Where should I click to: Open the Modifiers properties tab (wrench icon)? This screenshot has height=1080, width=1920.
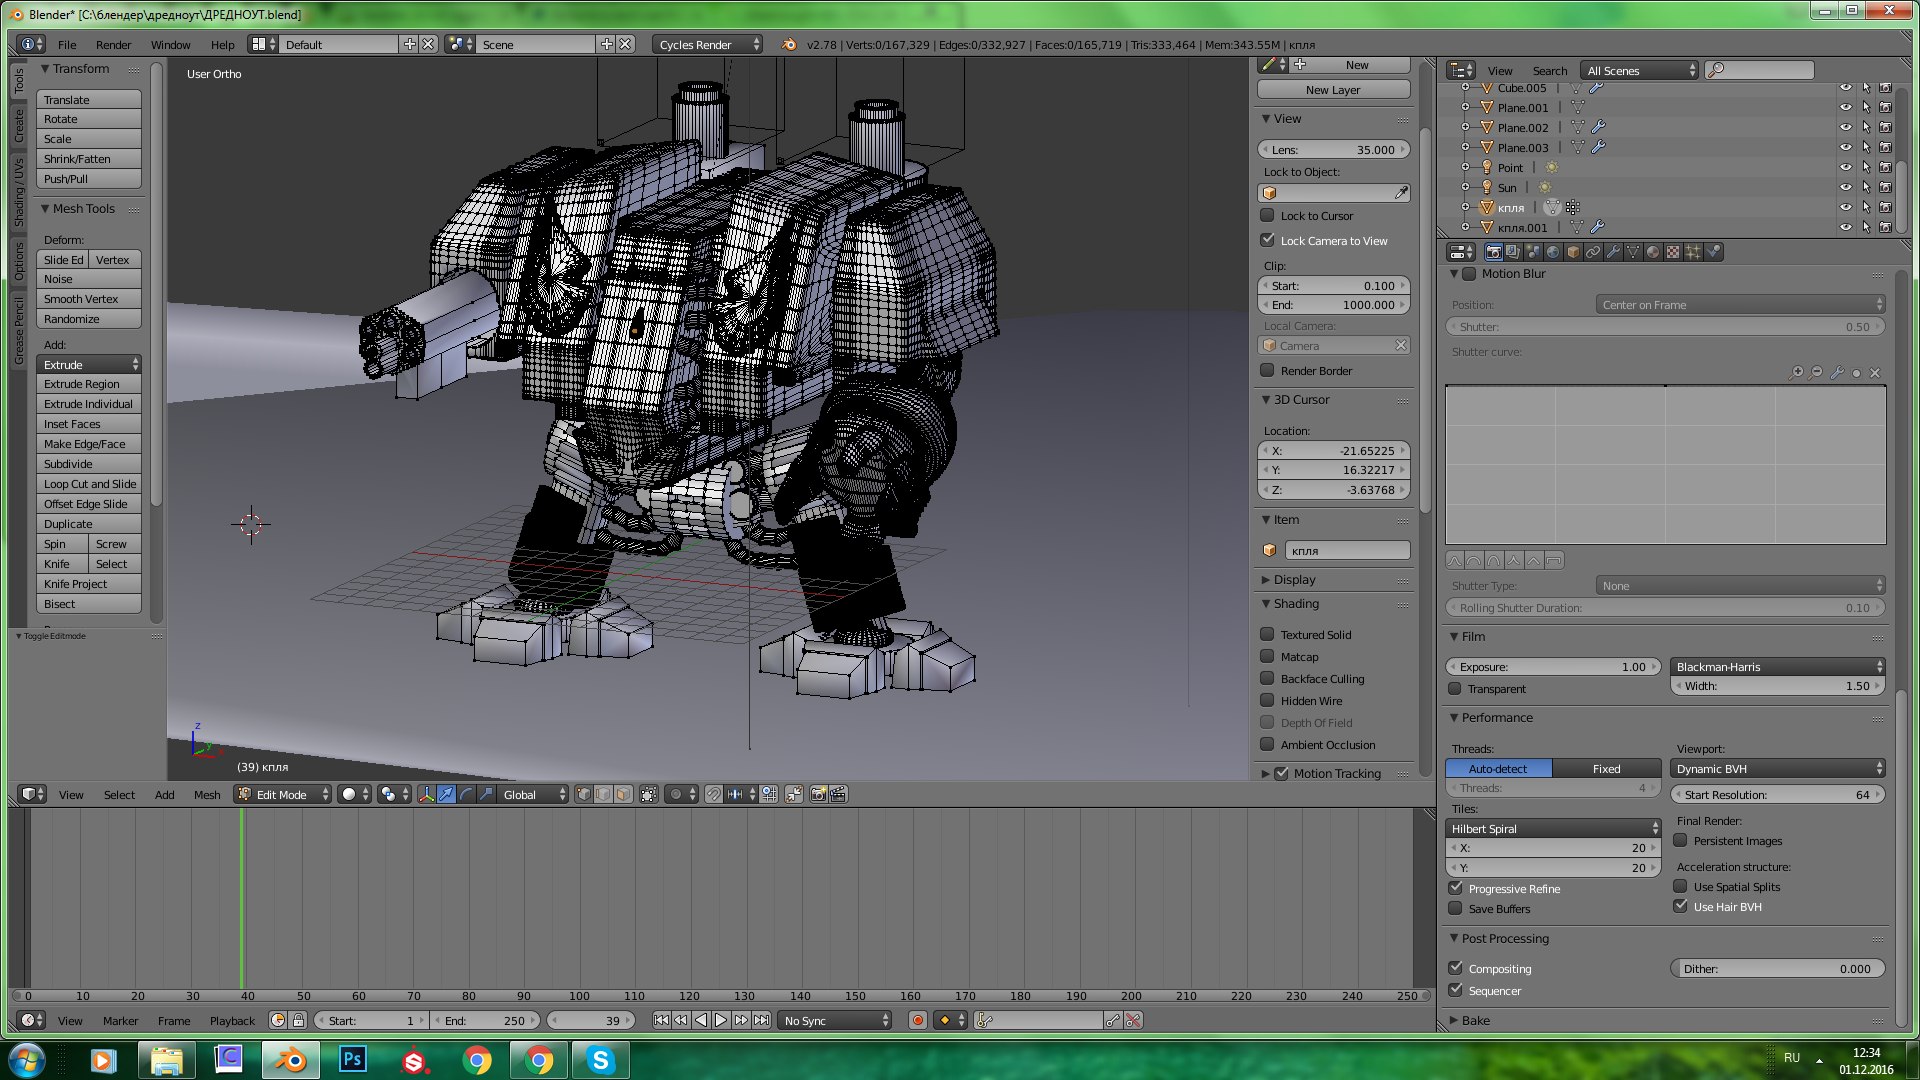(1613, 252)
